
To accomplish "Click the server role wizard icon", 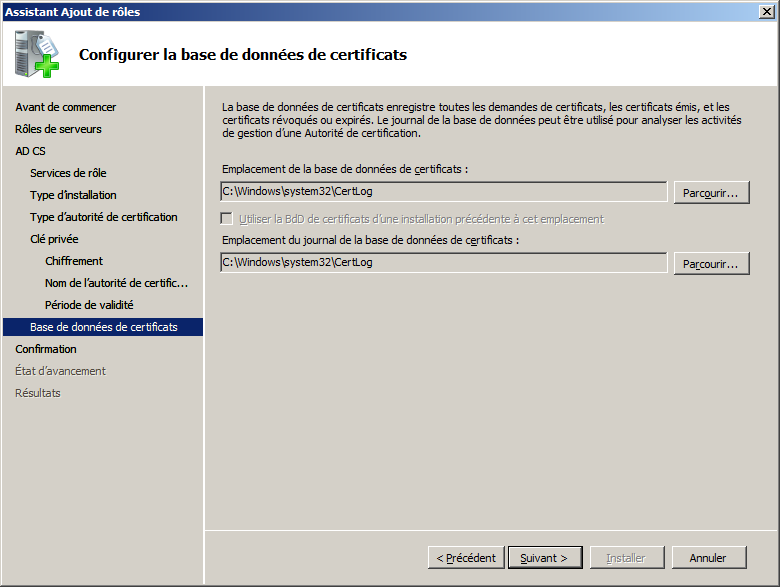I will click(37, 54).
